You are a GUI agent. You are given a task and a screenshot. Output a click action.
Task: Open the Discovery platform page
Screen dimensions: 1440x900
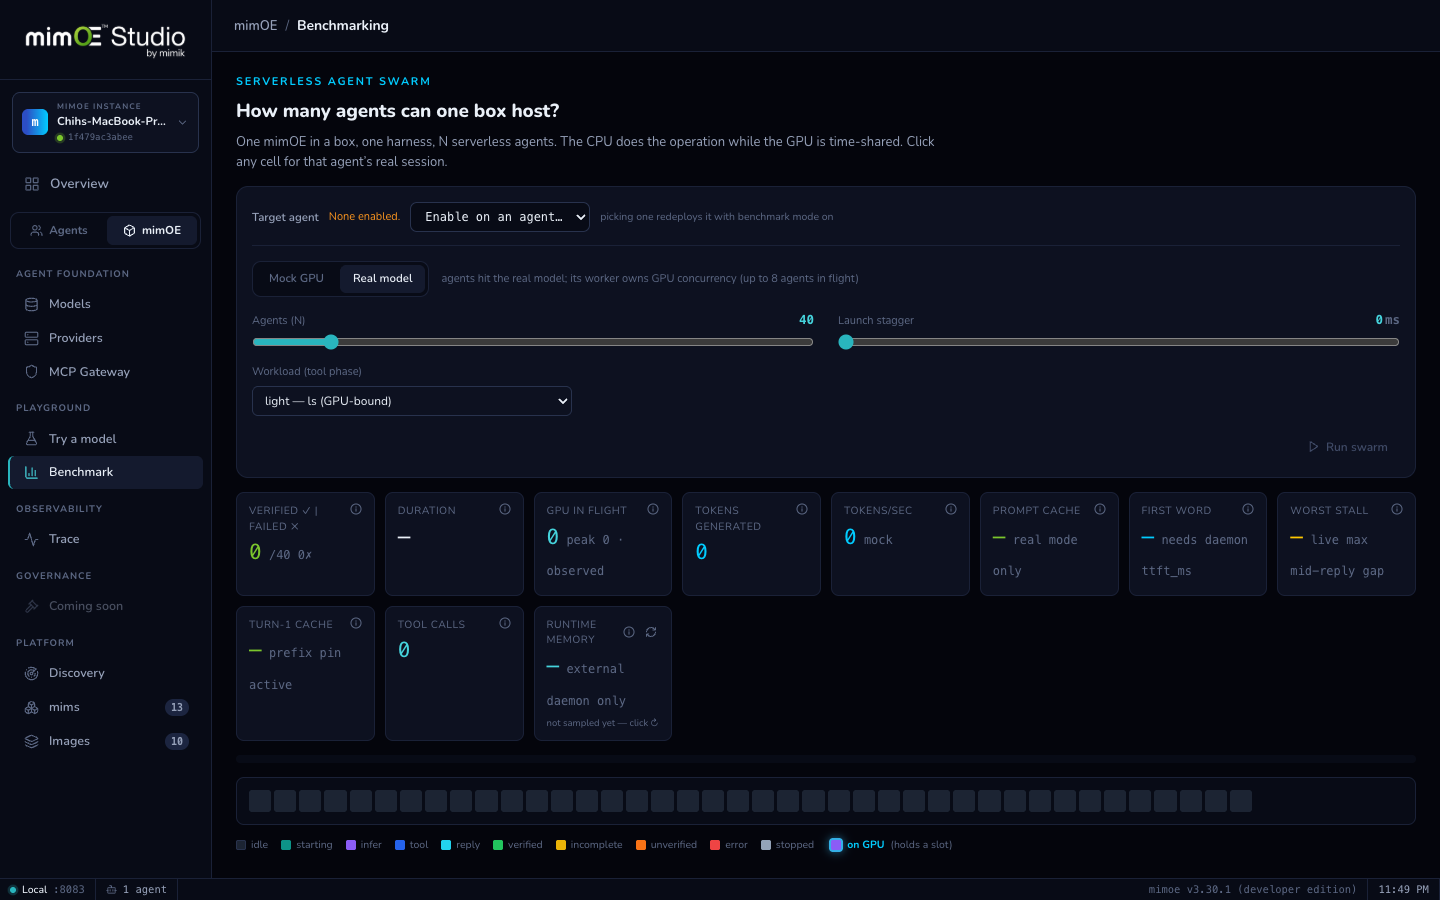coord(106,673)
